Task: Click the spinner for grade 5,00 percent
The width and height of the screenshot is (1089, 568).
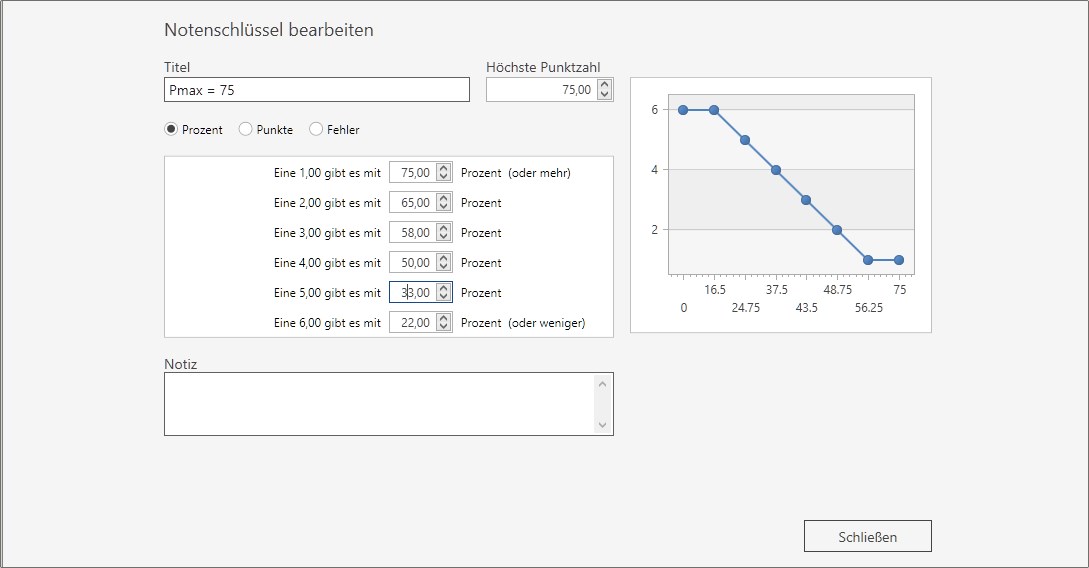Action: click(443, 293)
